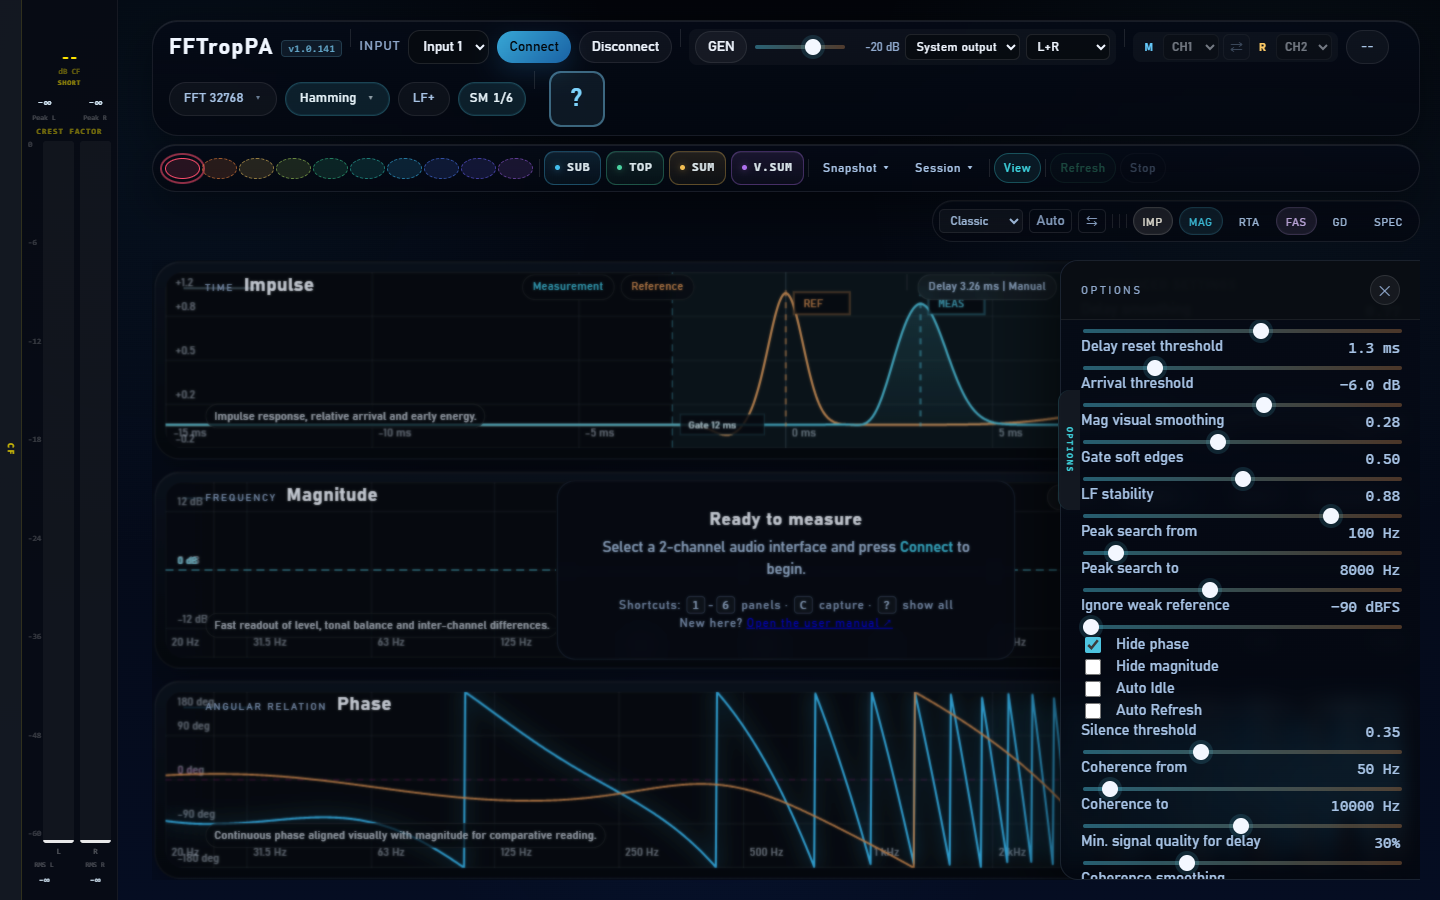Click the Auto button
Image resolution: width=1440 pixels, height=900 pixels.
pyautogui.click(x=1050, y=221)
